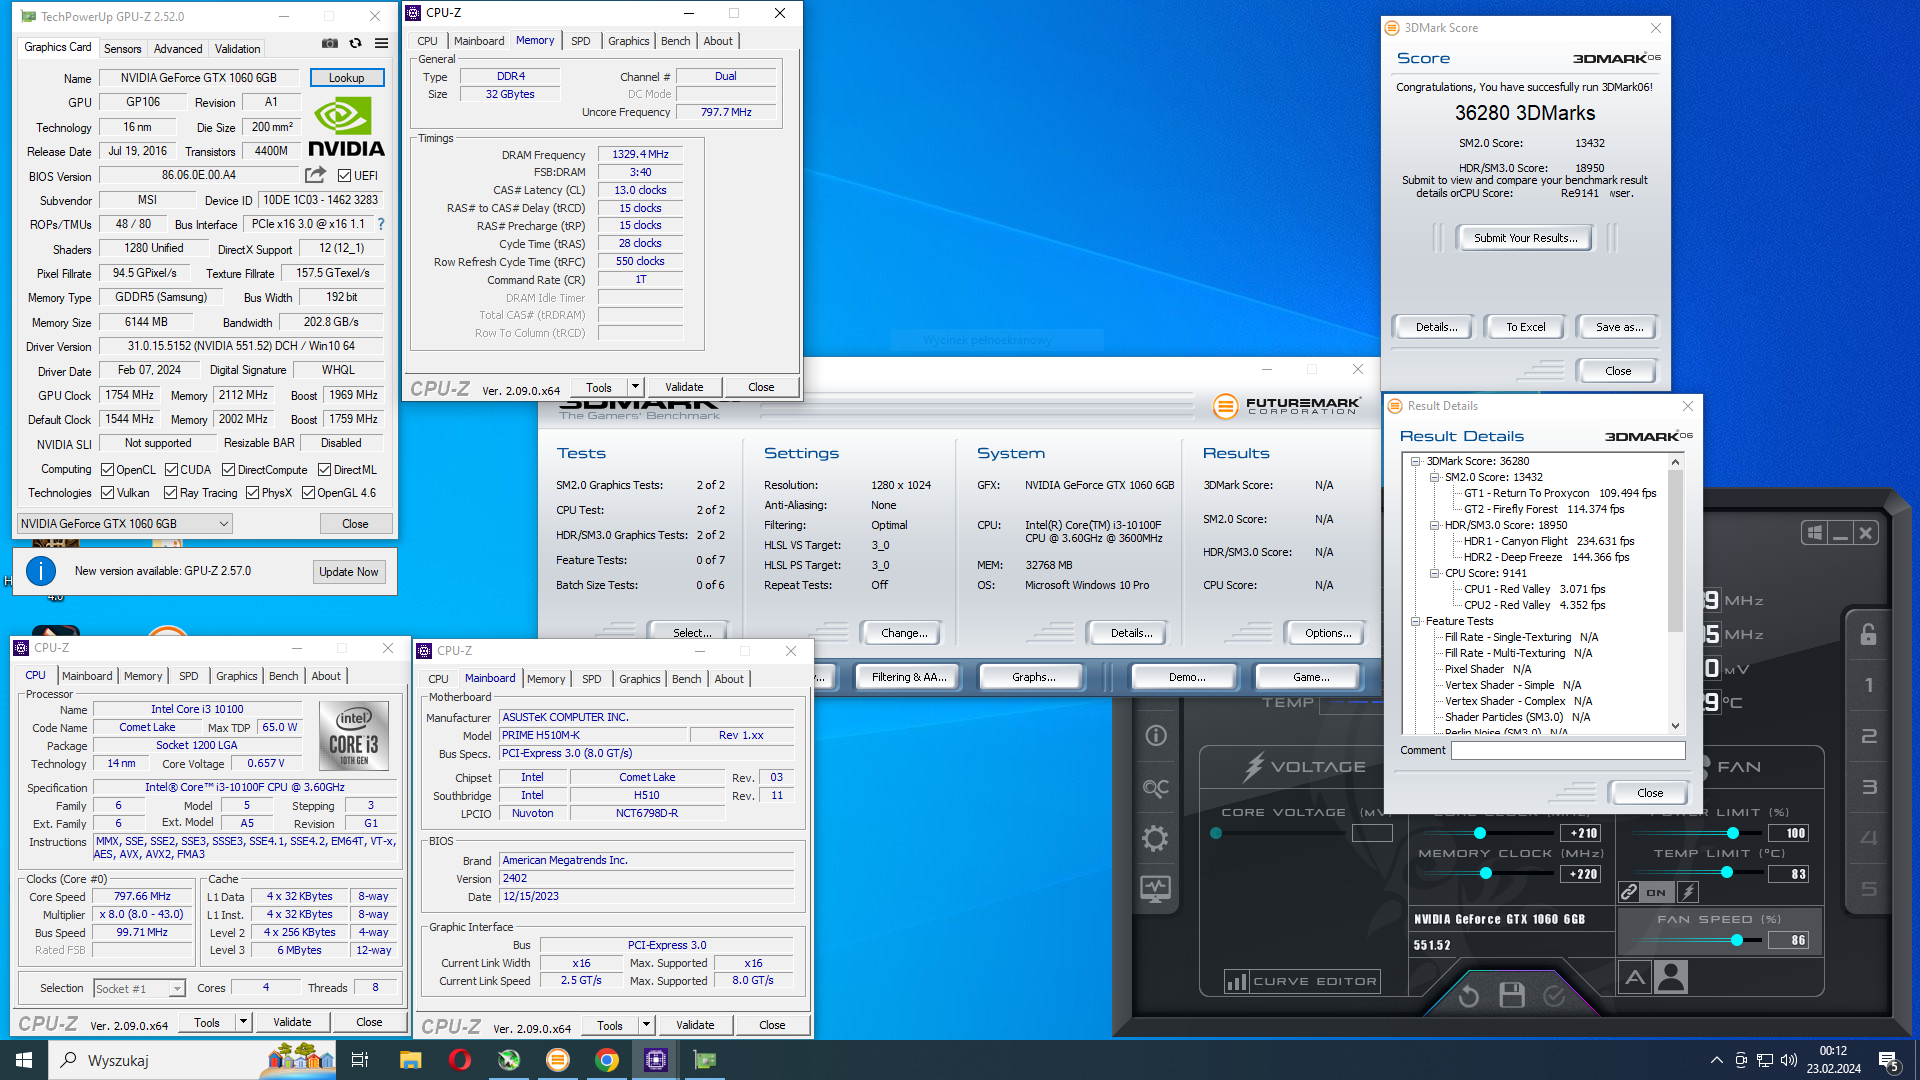Click Afterburner Windows startup icon
Viewport: 1920px width, 1080px height.
[1814, 533]
